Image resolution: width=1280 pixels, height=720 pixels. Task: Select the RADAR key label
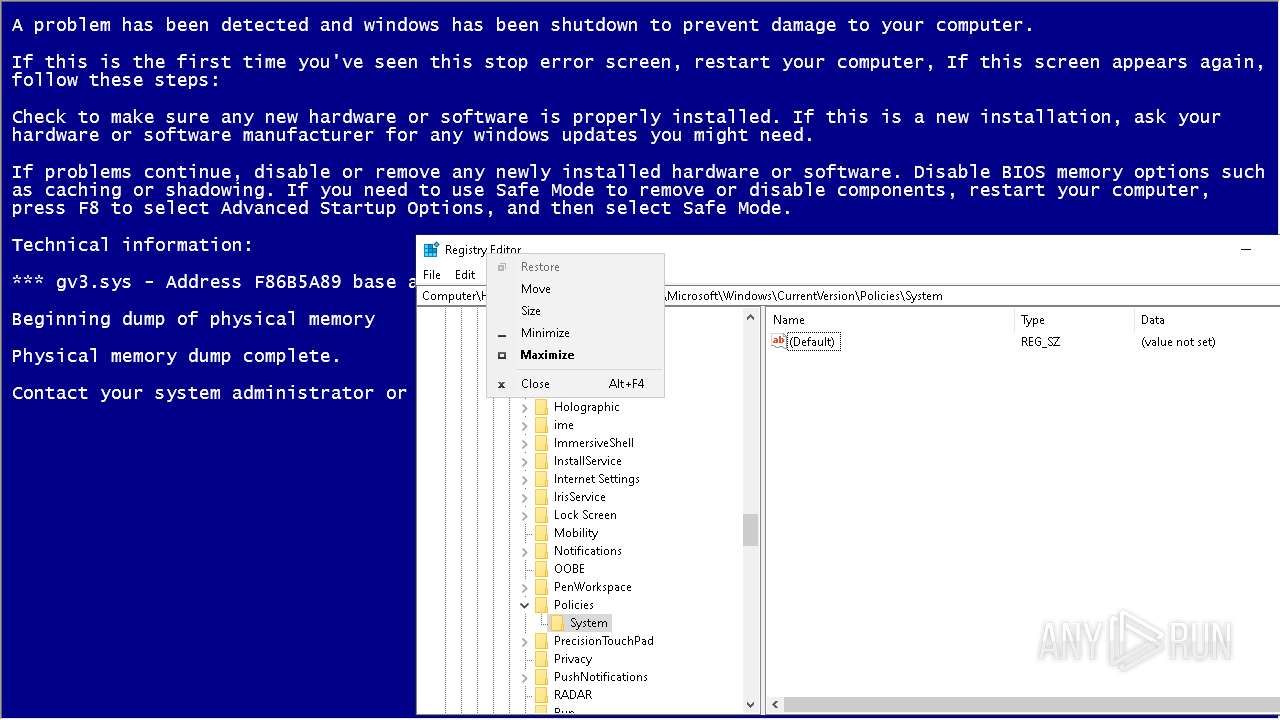573,695
